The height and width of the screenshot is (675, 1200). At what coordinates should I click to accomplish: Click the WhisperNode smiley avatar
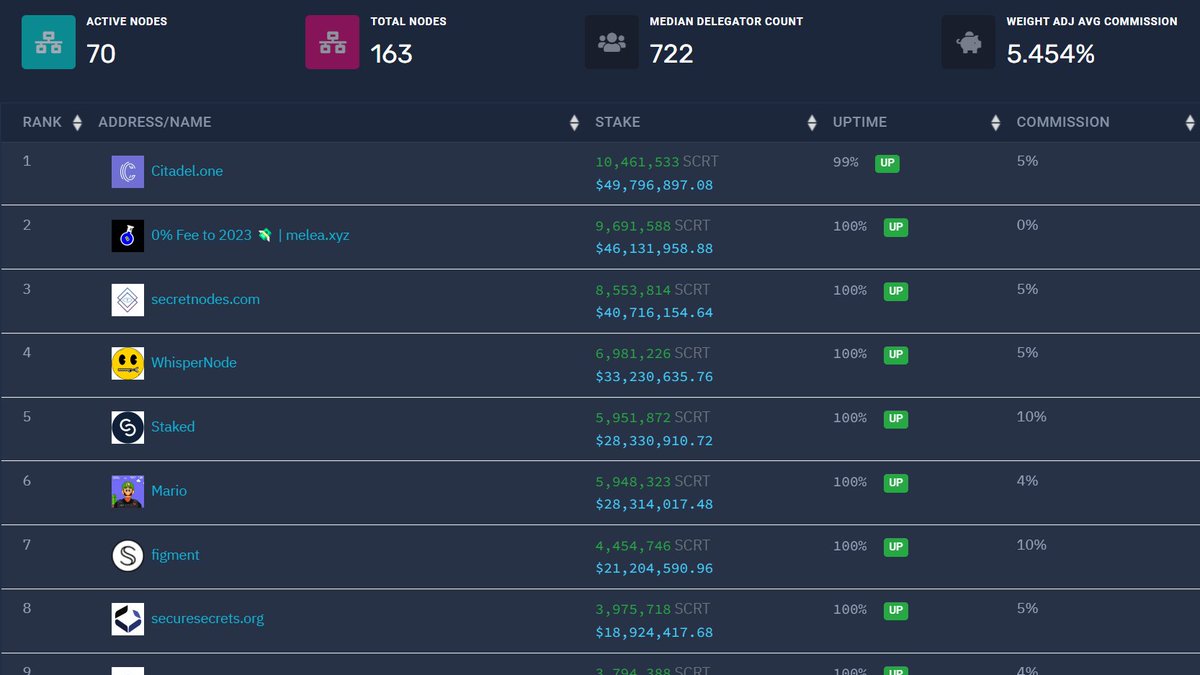tap(128, 364)
